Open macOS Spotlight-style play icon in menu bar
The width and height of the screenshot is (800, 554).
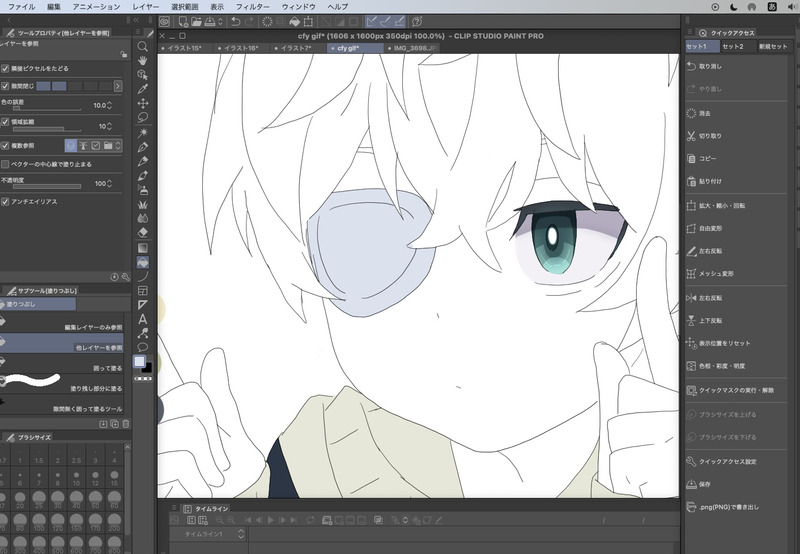(x=715, y=7)
